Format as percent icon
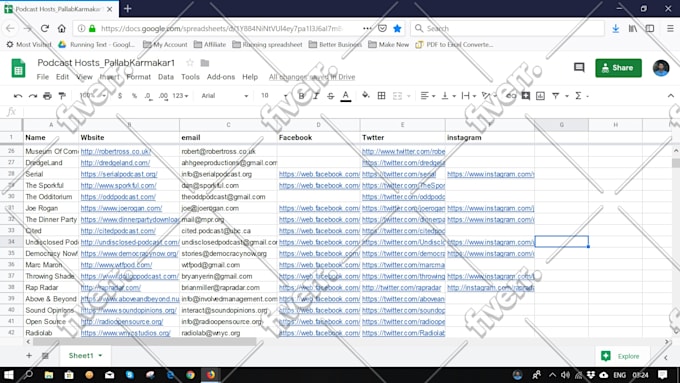680x383 pixels. (134, 96)
